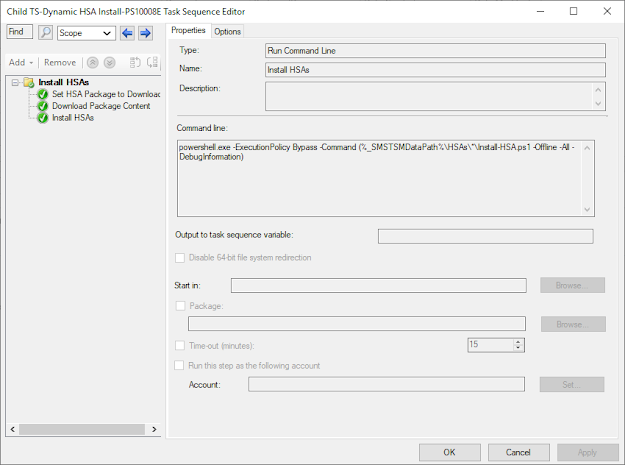625x465 pixels.
Task: Click the expand all nodes icon
Action: coord(136,63)
